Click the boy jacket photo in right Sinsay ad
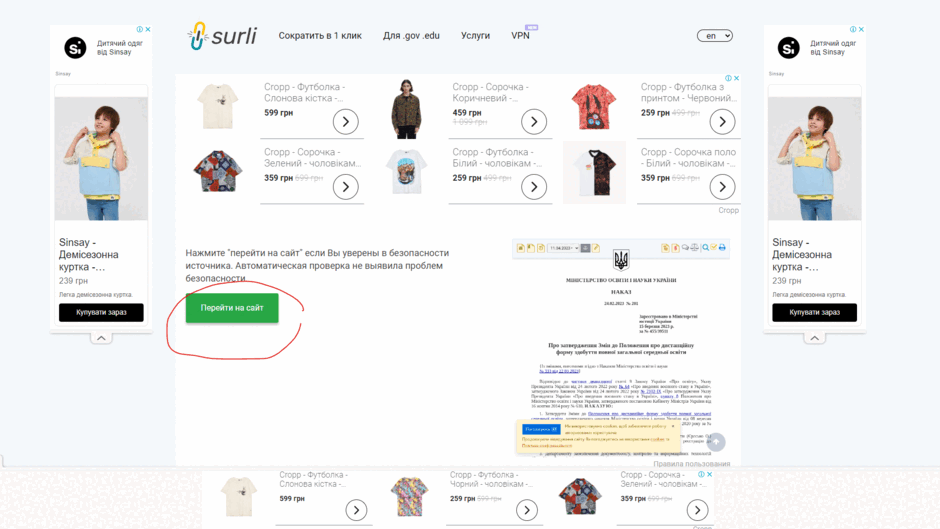The width and height of the screenshot is (940, 529). pos(815,159)
